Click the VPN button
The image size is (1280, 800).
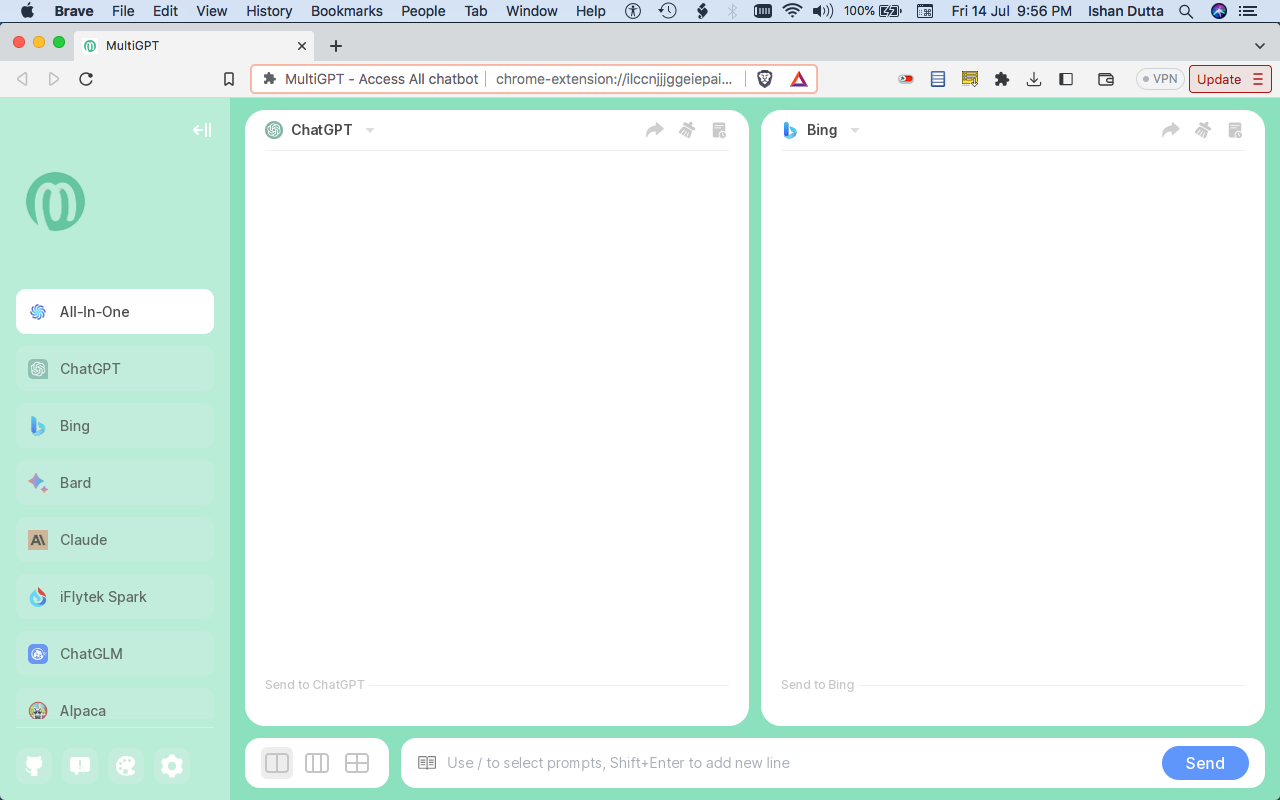pyautogui.click(x=1160, y=79)
